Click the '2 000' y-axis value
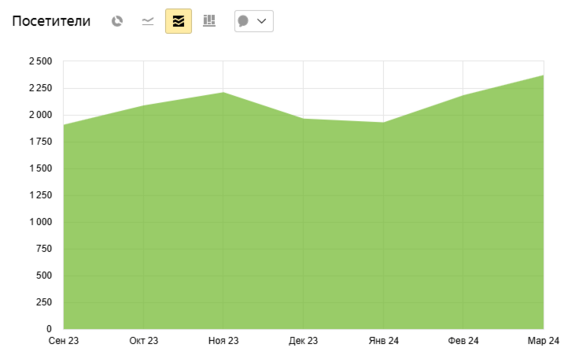The width and height of the screenshot is (575, 360). 41,115
